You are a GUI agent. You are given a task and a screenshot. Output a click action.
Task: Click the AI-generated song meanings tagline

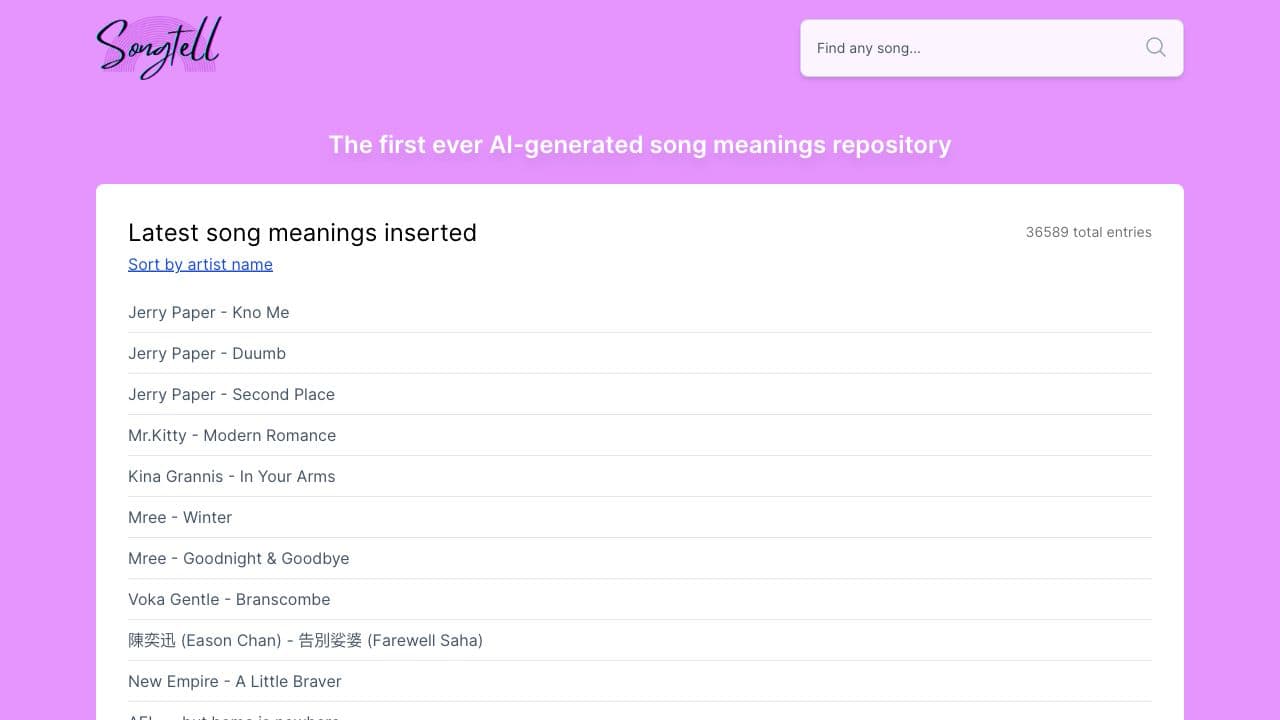click(640, 145)
